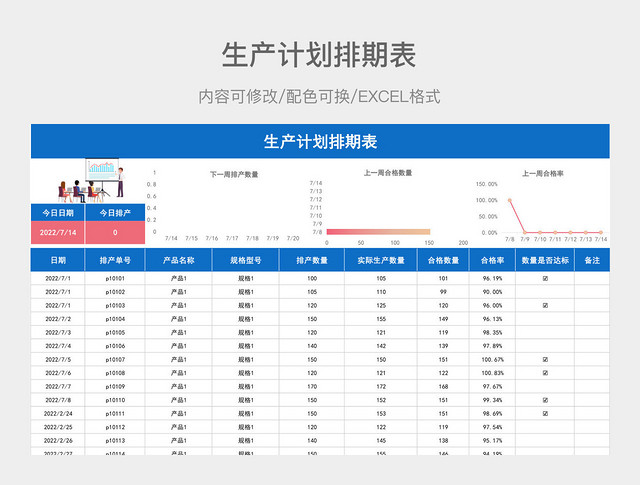Select the 数量是否达标 column header

545,260
